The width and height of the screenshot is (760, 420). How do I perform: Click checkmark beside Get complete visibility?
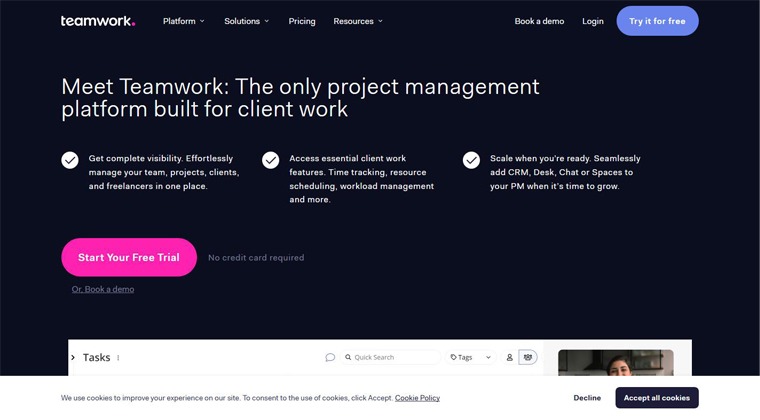[70, 160]
